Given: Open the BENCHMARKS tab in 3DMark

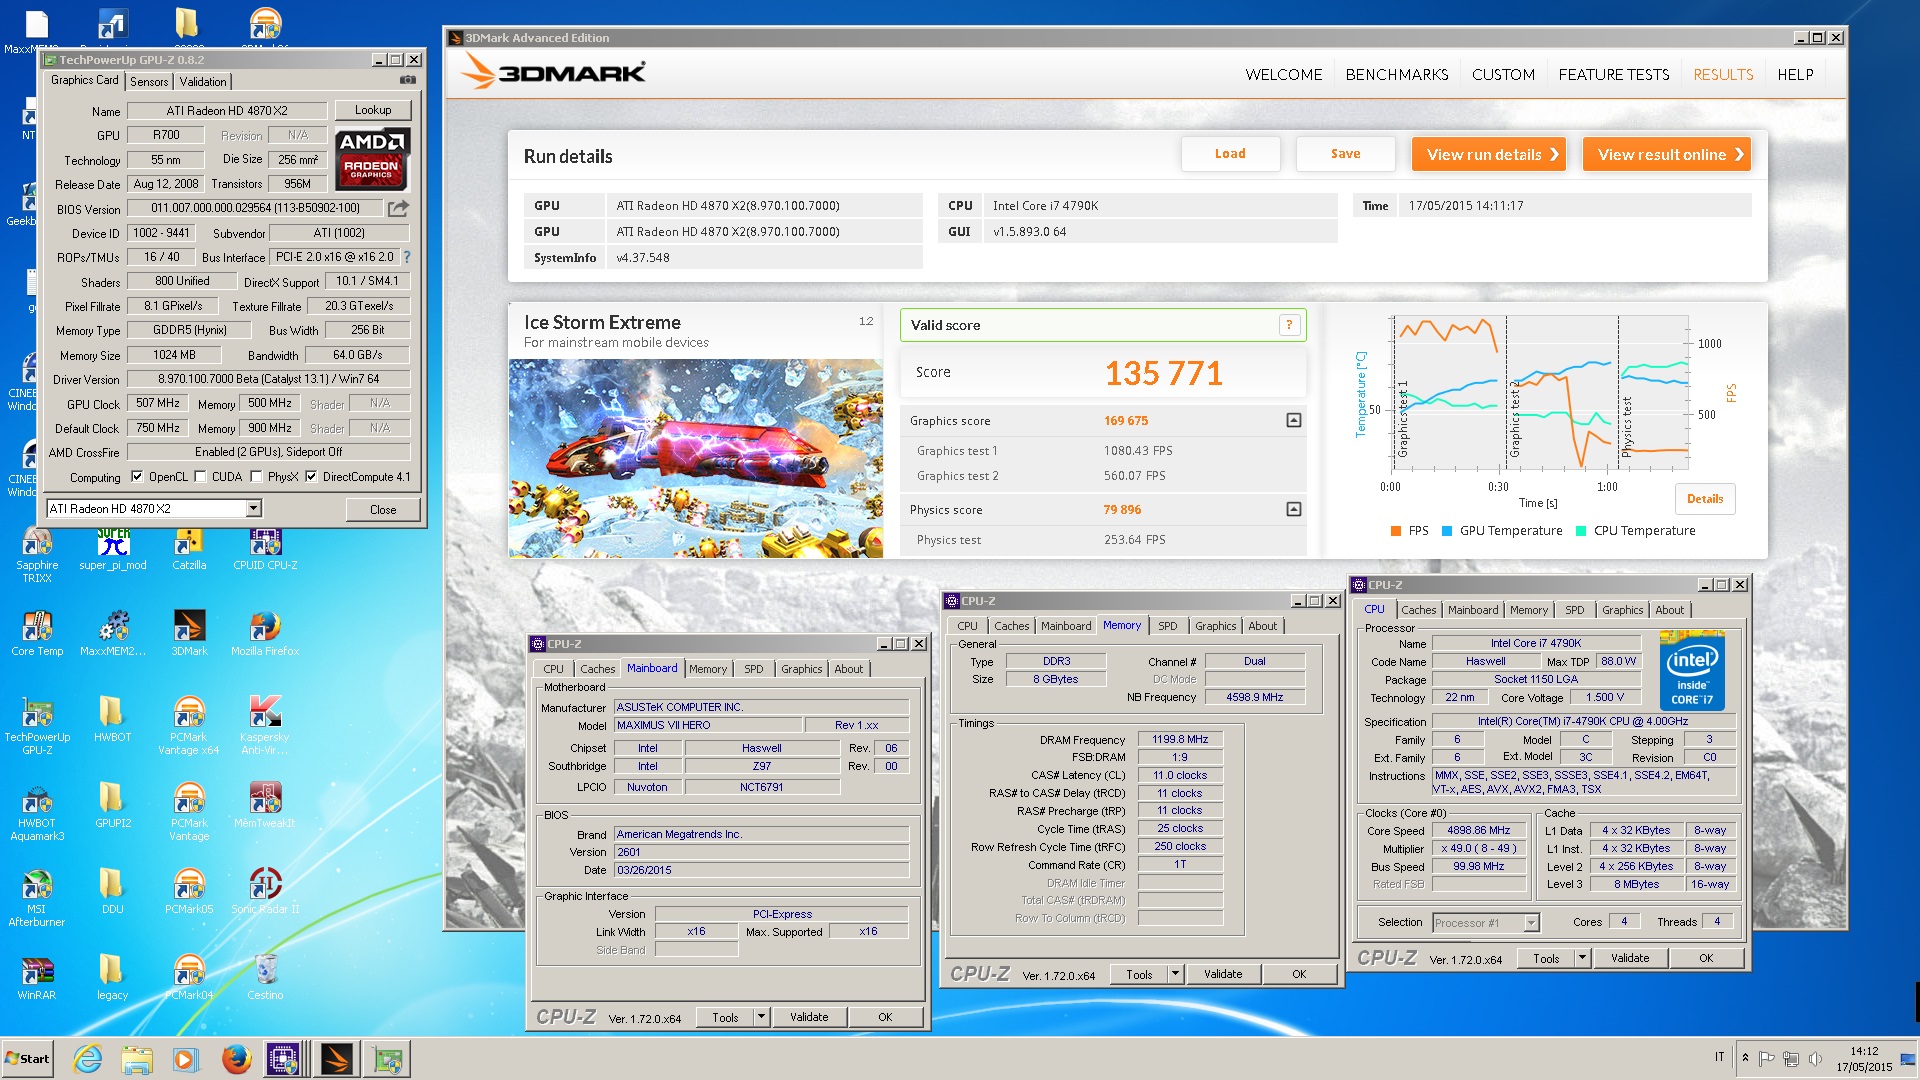Looking at the screenshot, I should (x=1396, y=75).
